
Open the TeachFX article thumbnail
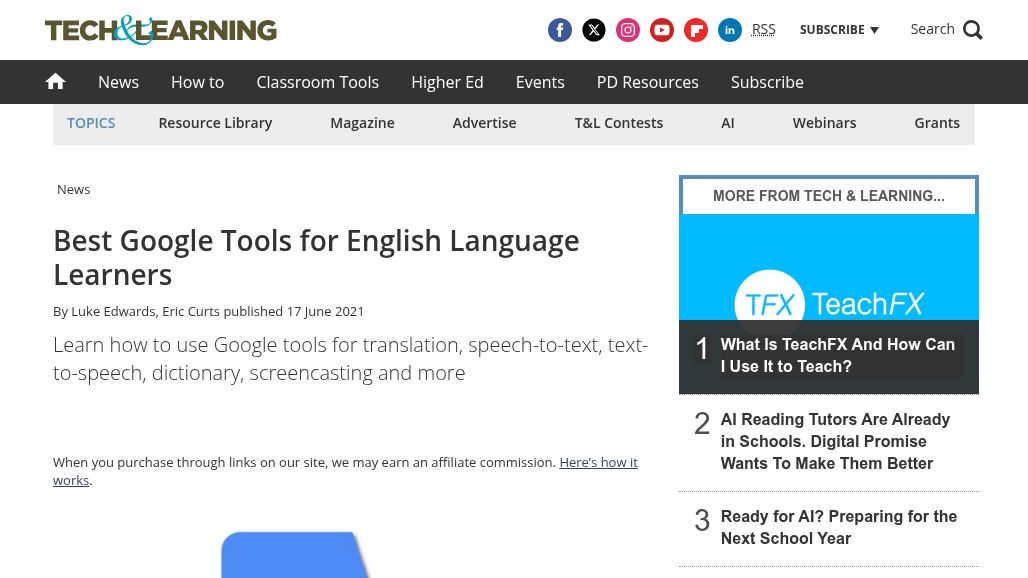829,267
